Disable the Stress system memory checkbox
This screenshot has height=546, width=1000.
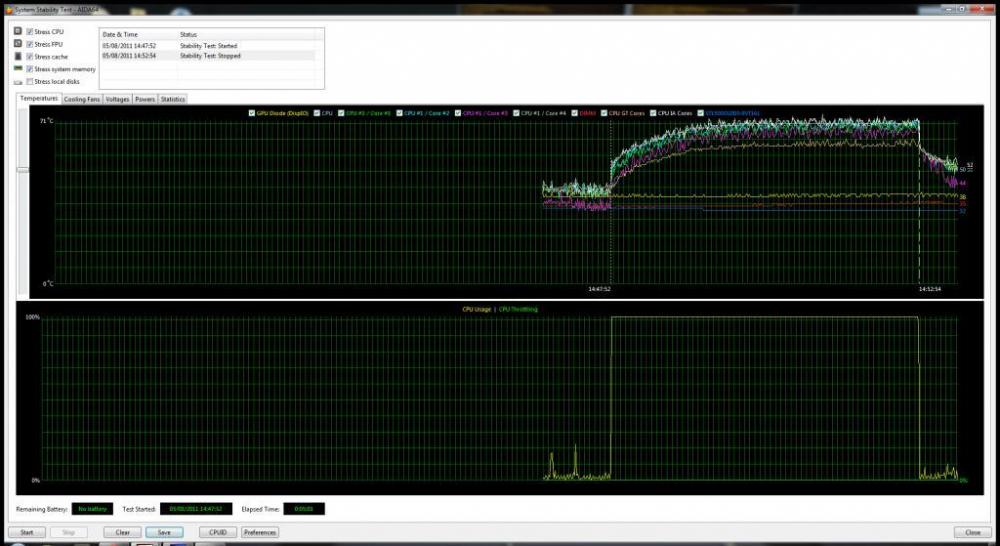click(30, 69)
